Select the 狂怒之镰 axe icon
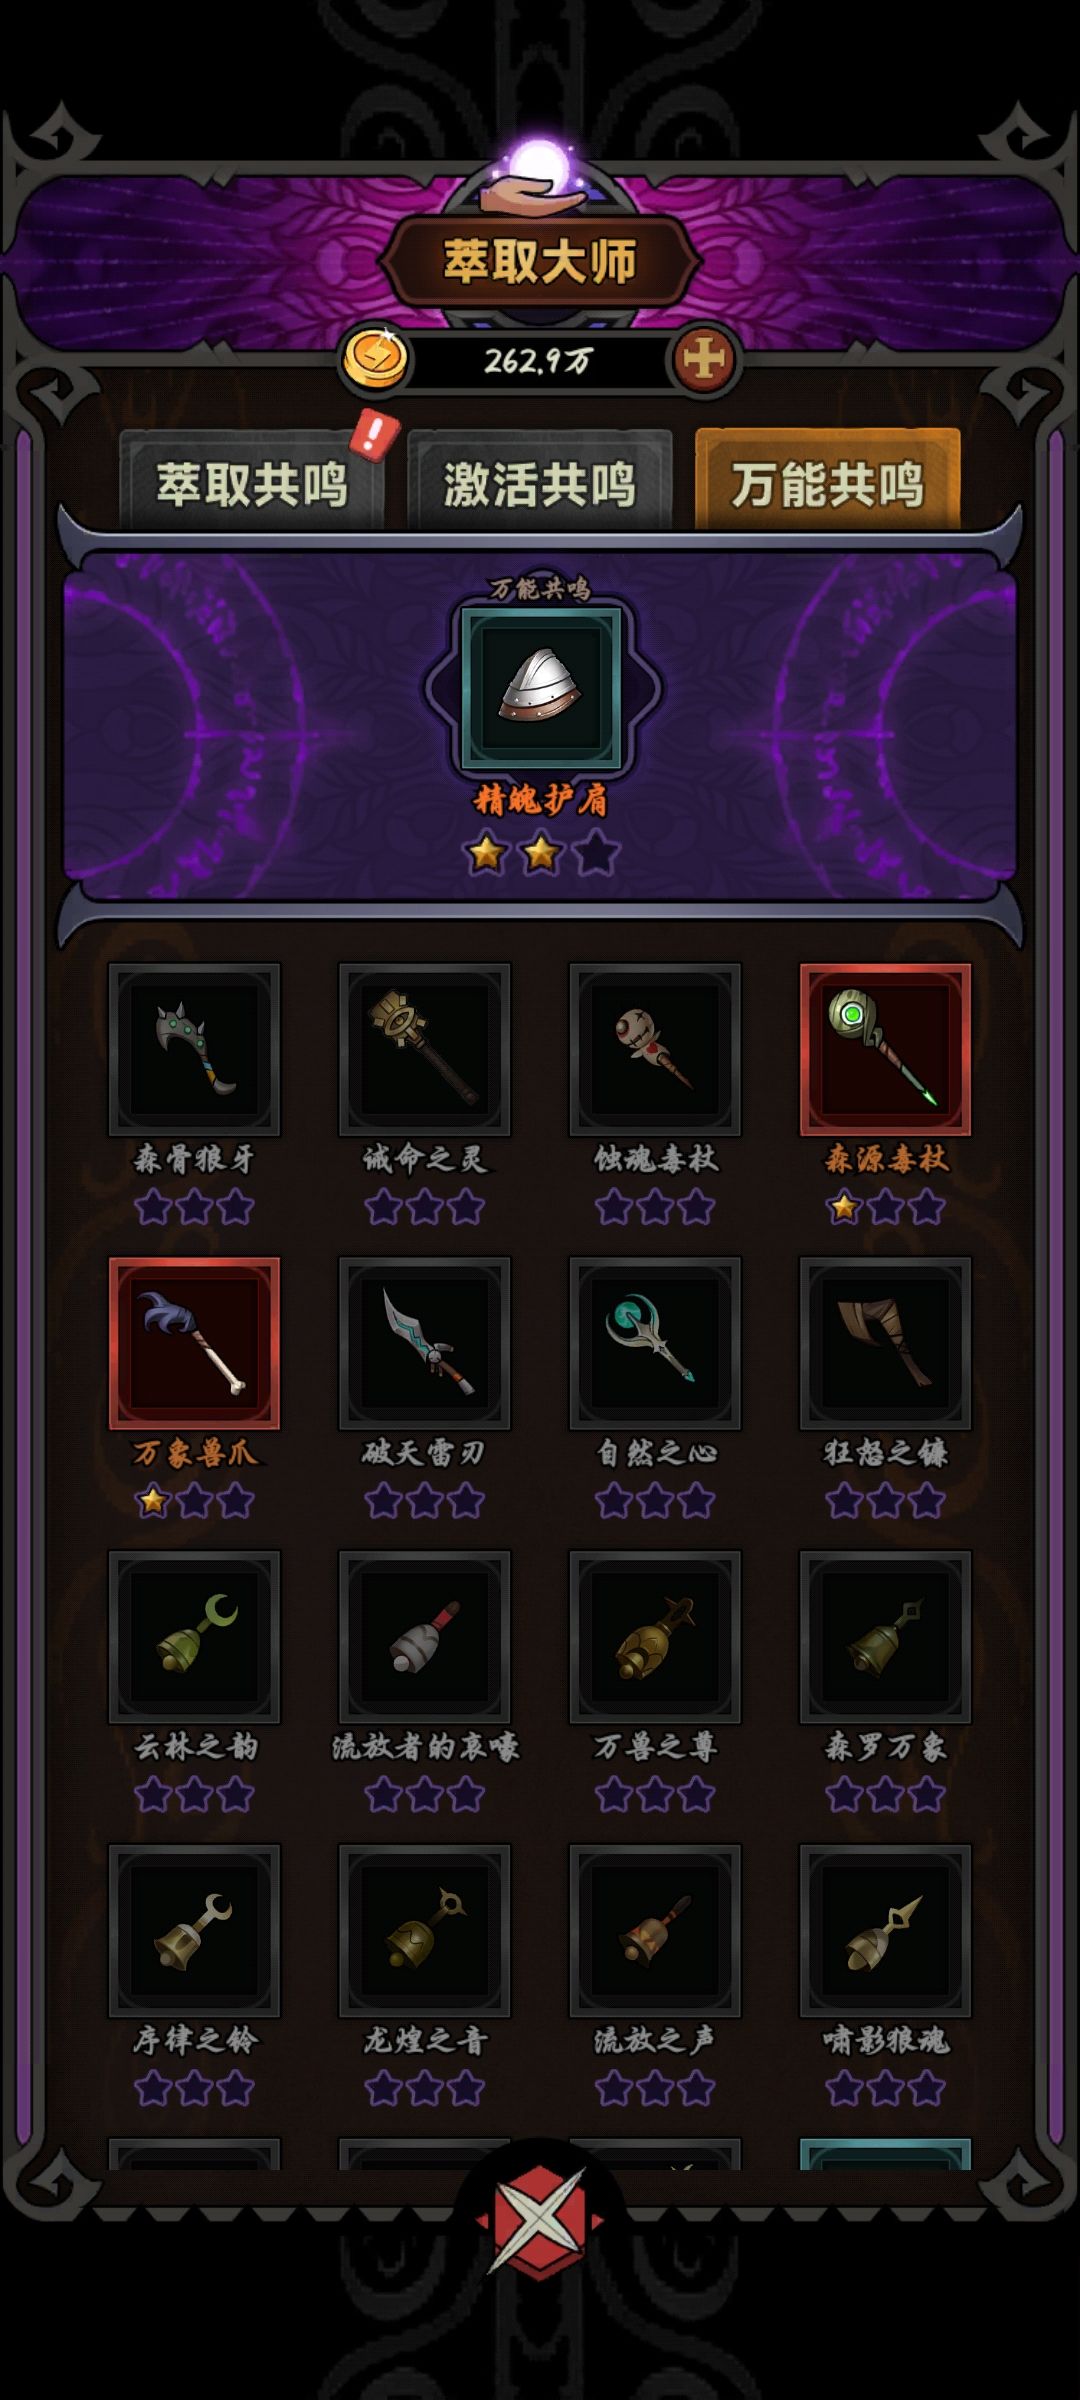Image resolution: width=1080 pixels, height=2400 pixels. 885,1343
